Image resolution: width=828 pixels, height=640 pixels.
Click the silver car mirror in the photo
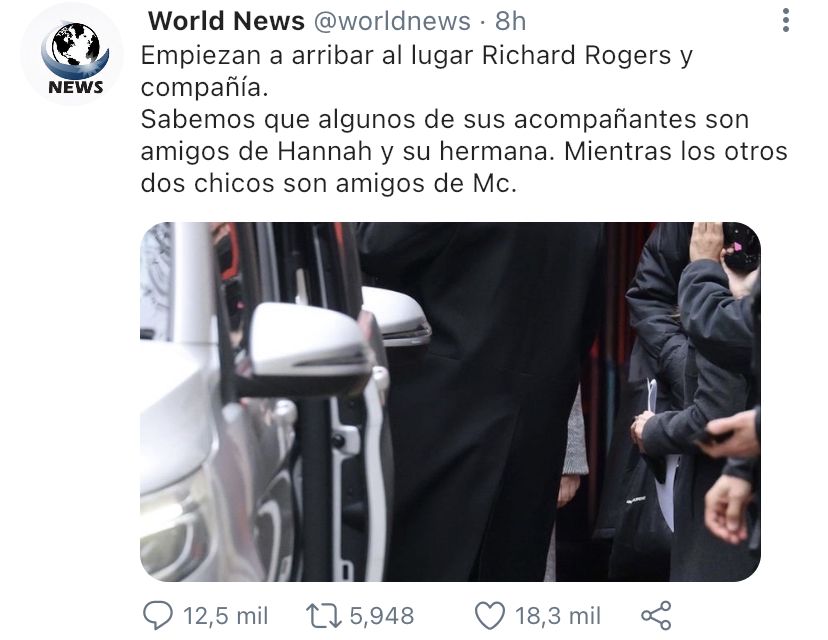pos(310,346)
